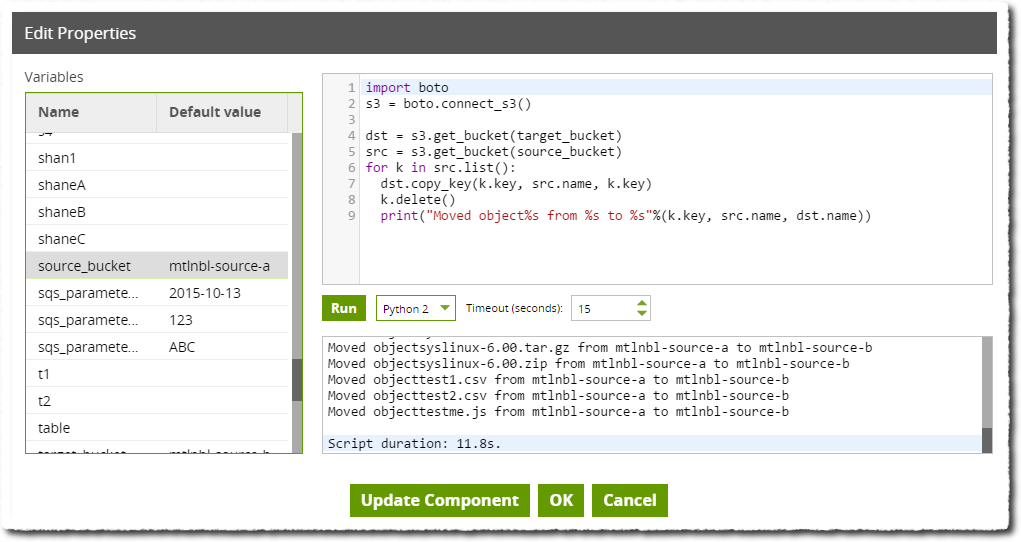The width and height of the screenshot is (1021, 542).
Task: Cancel the Edit Properties dialog
Action: pyautogui.click(x=629, y=501)
